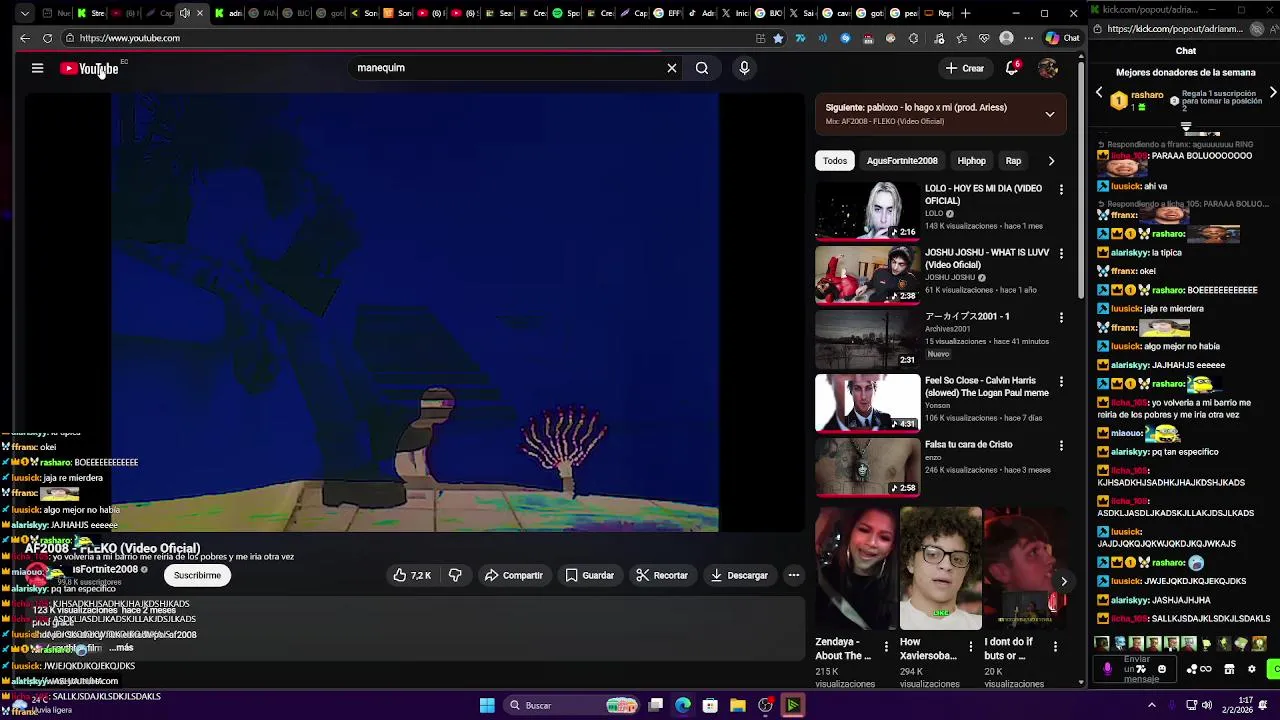1280x720 pixels.
Task: Expand the Siguiente mix playlist chevron
Action: [1050, 114]
